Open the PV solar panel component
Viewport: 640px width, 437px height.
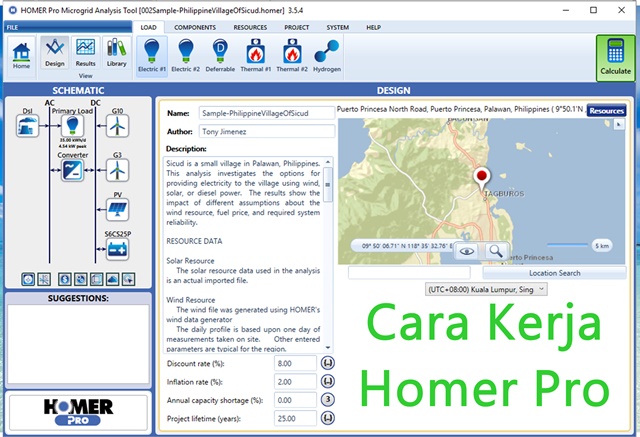pyautogui.click(x=117, y=210)
